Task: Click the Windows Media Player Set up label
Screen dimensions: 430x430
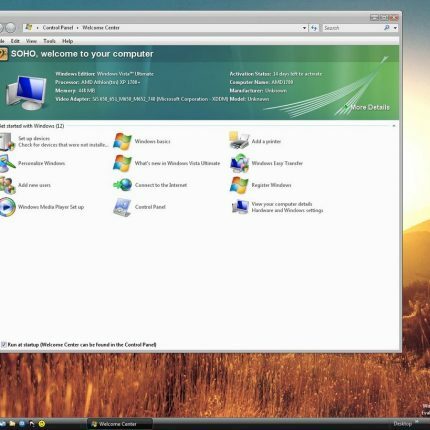Action: tap(51, 207)
